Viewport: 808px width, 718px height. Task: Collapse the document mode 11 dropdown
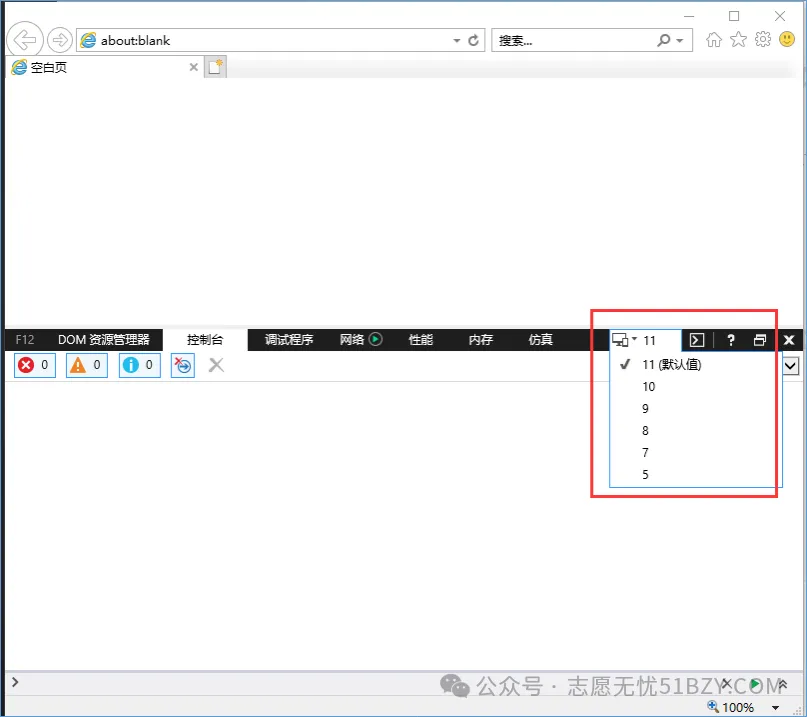645,340
